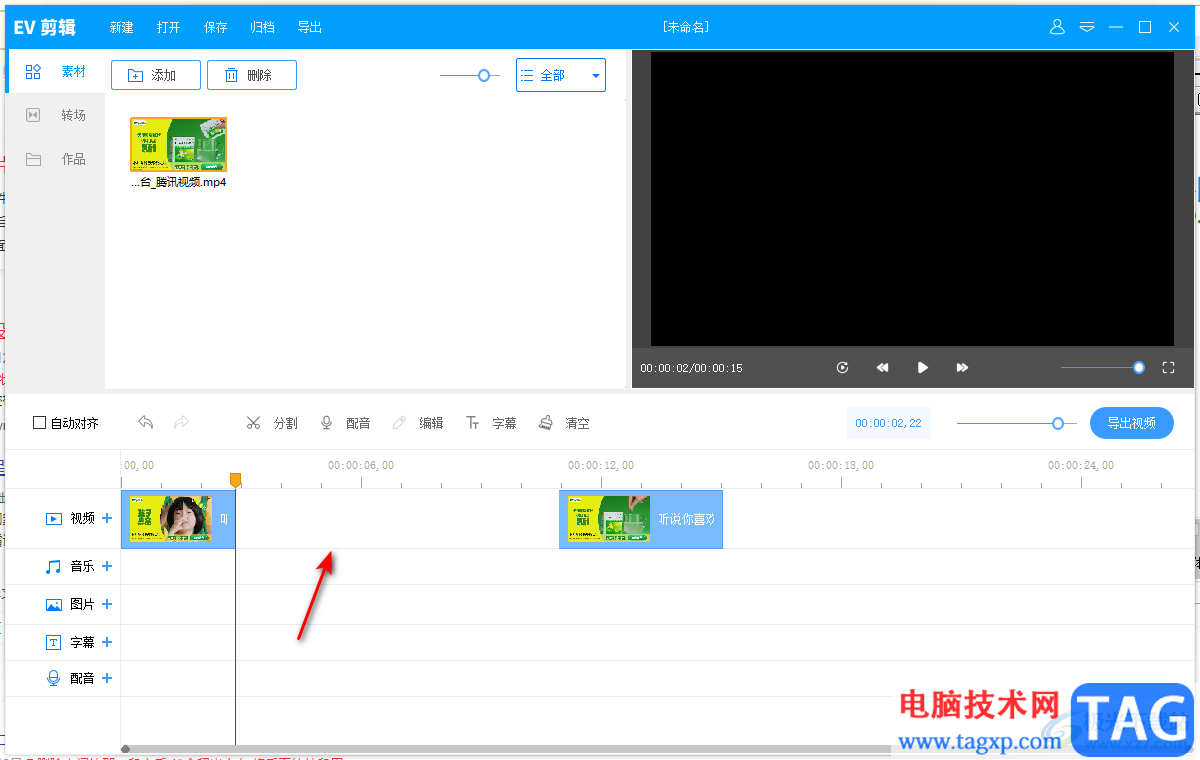This screenshot has width=1200, height=760.
Task: Click the 00:00:24,00 ruler label
Action: pos(1081,465)
